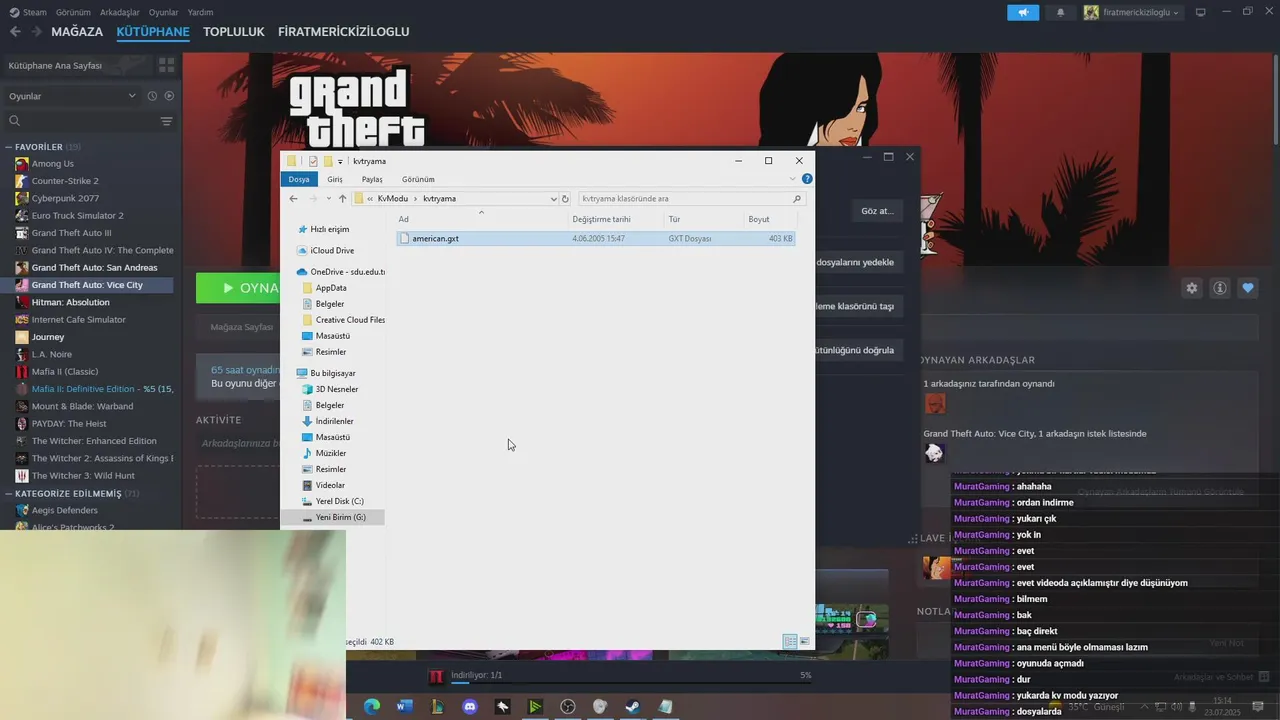The width and height of the screenshot is (1280, 720).
Task: Open İndirilenler in Explorer navigation pane
Action: pos(334,421)
